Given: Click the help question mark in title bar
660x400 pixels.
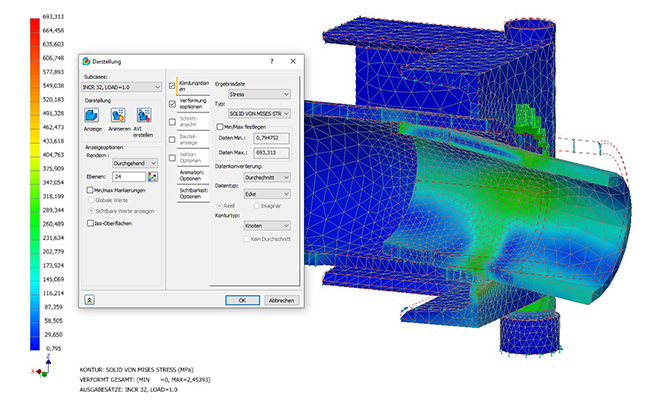Looking at the screenshot, I should coord(272,62).
